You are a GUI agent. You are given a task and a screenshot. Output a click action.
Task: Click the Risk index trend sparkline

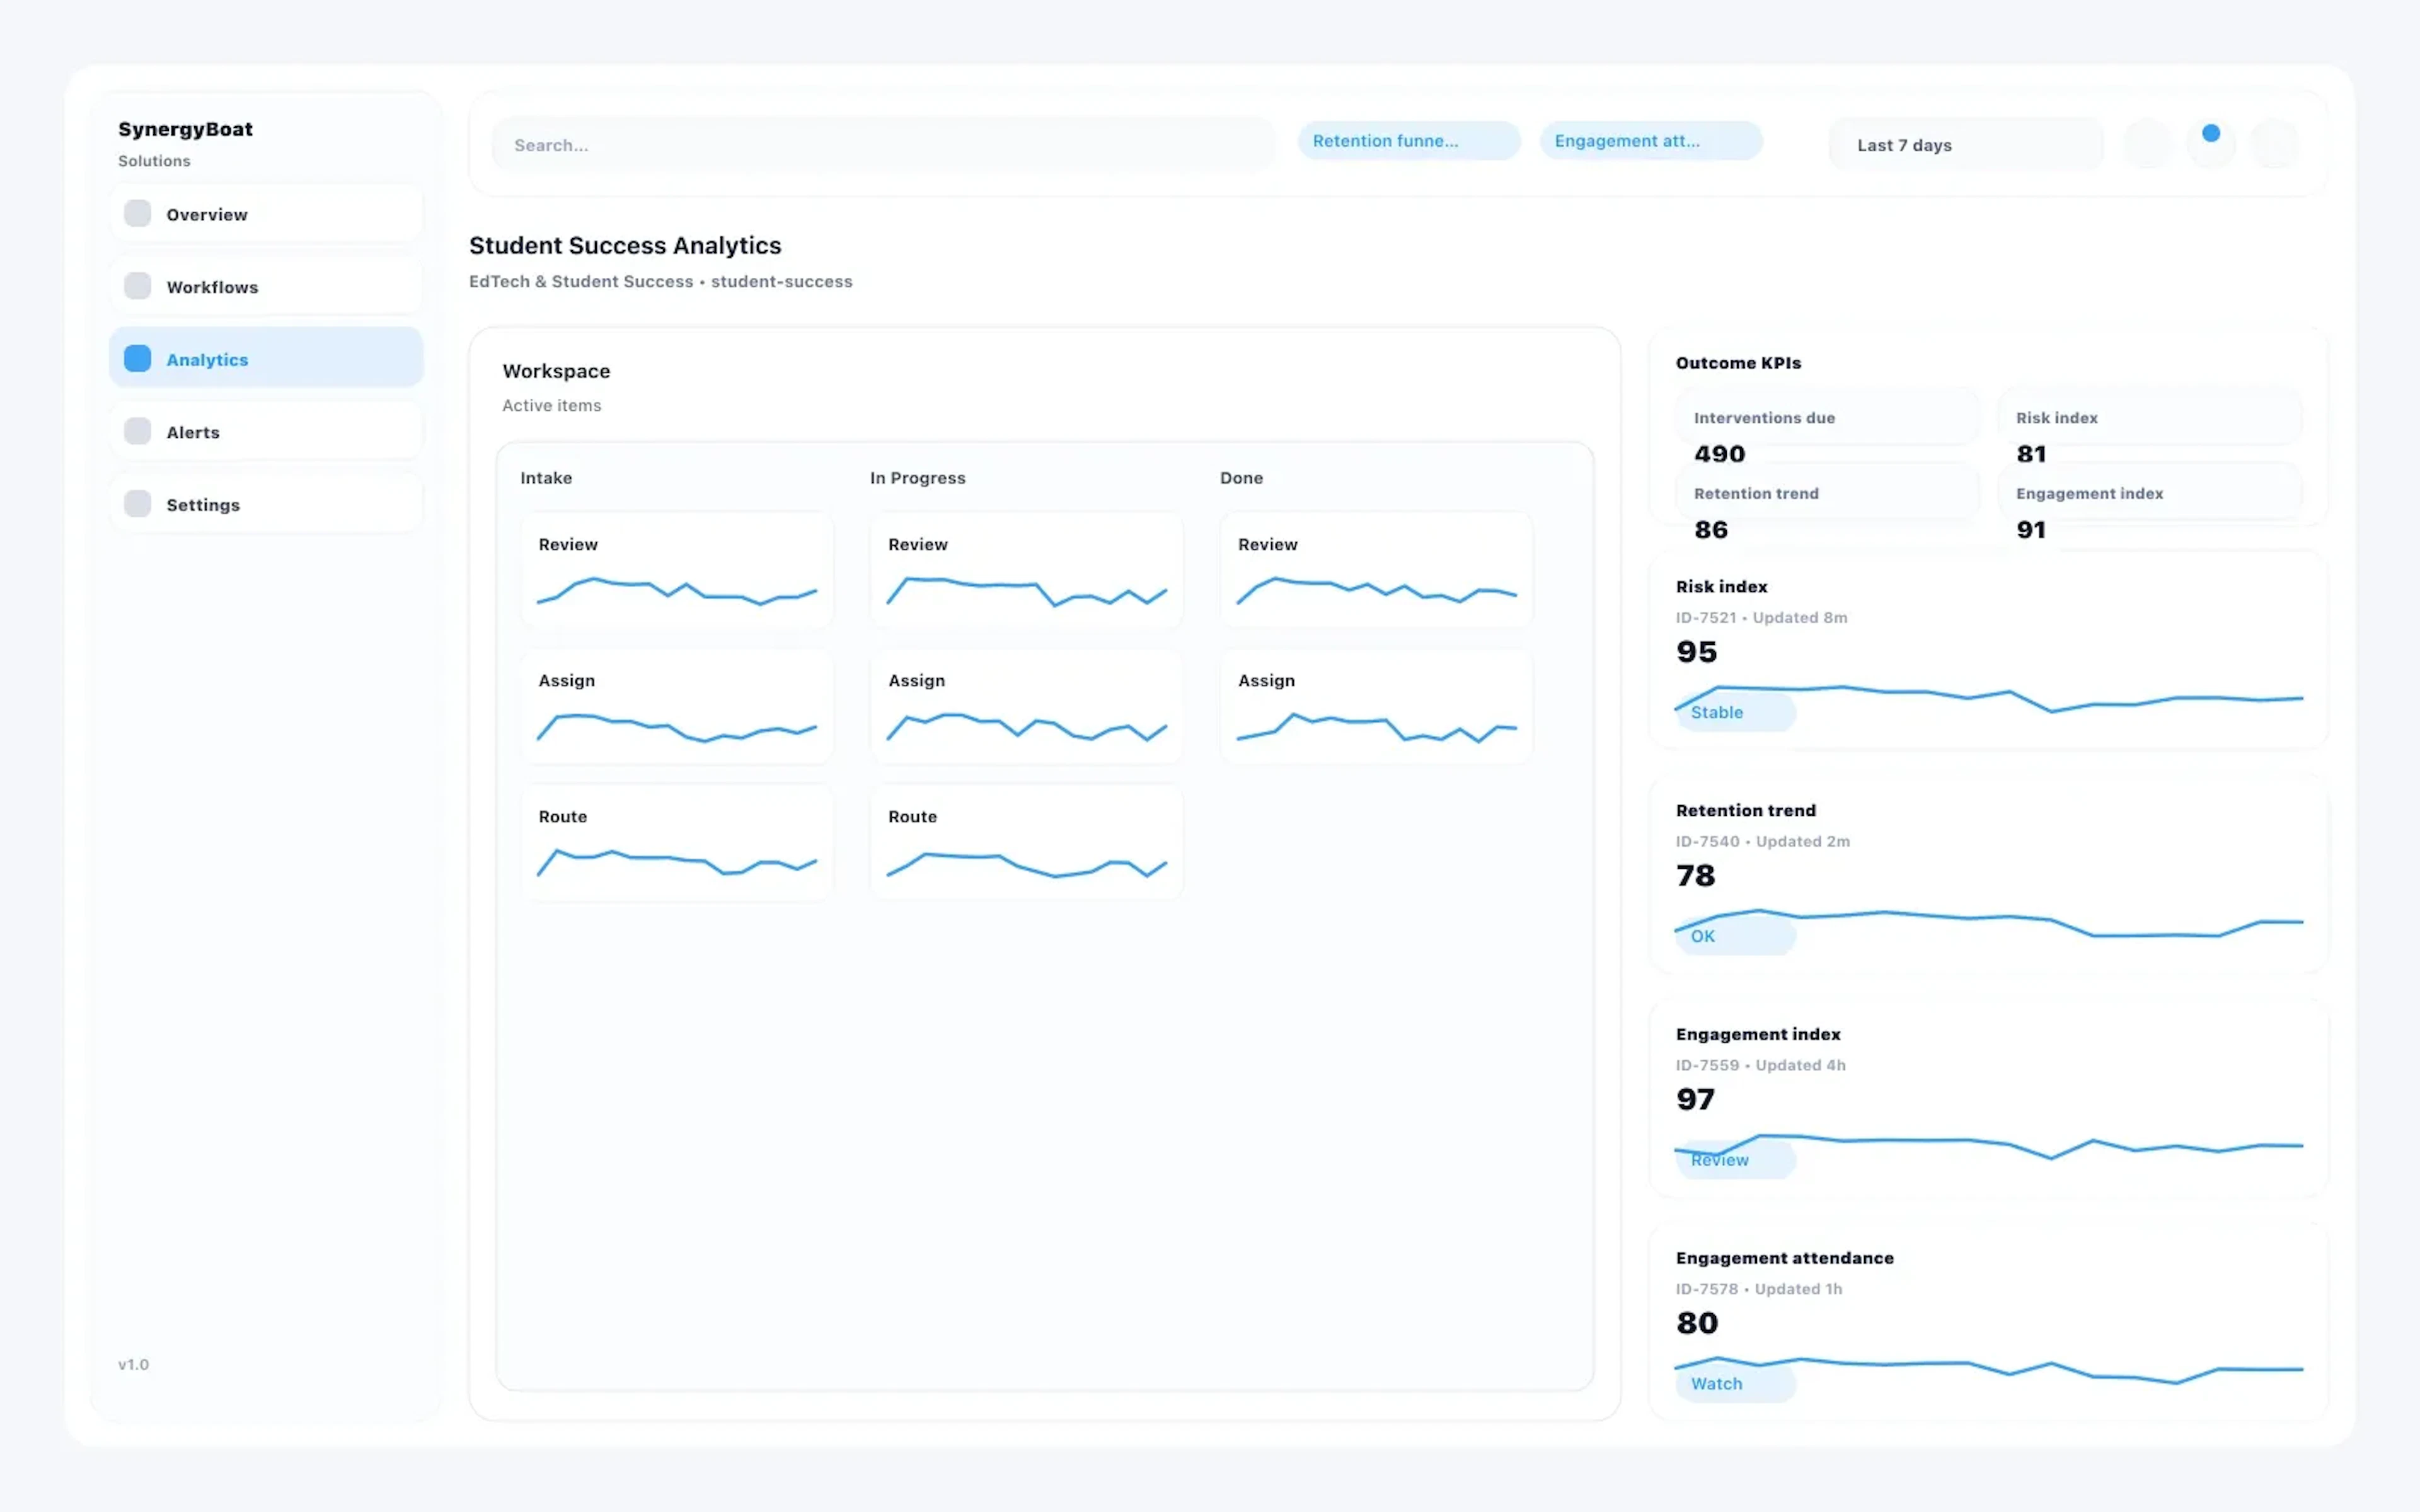tap(1990, 695)
